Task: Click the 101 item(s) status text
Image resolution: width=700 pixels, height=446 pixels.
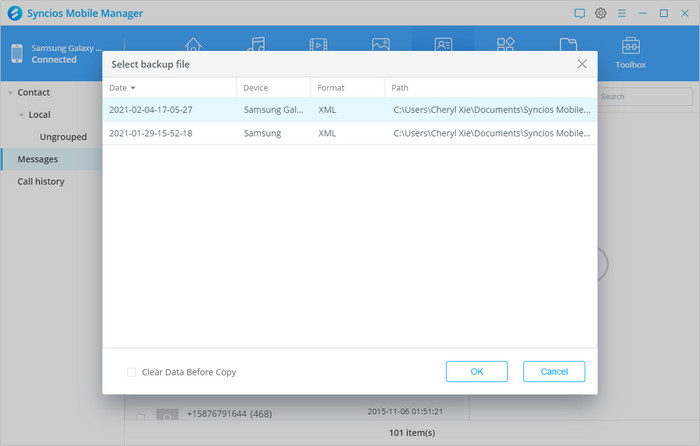Action: pos(412,433)
